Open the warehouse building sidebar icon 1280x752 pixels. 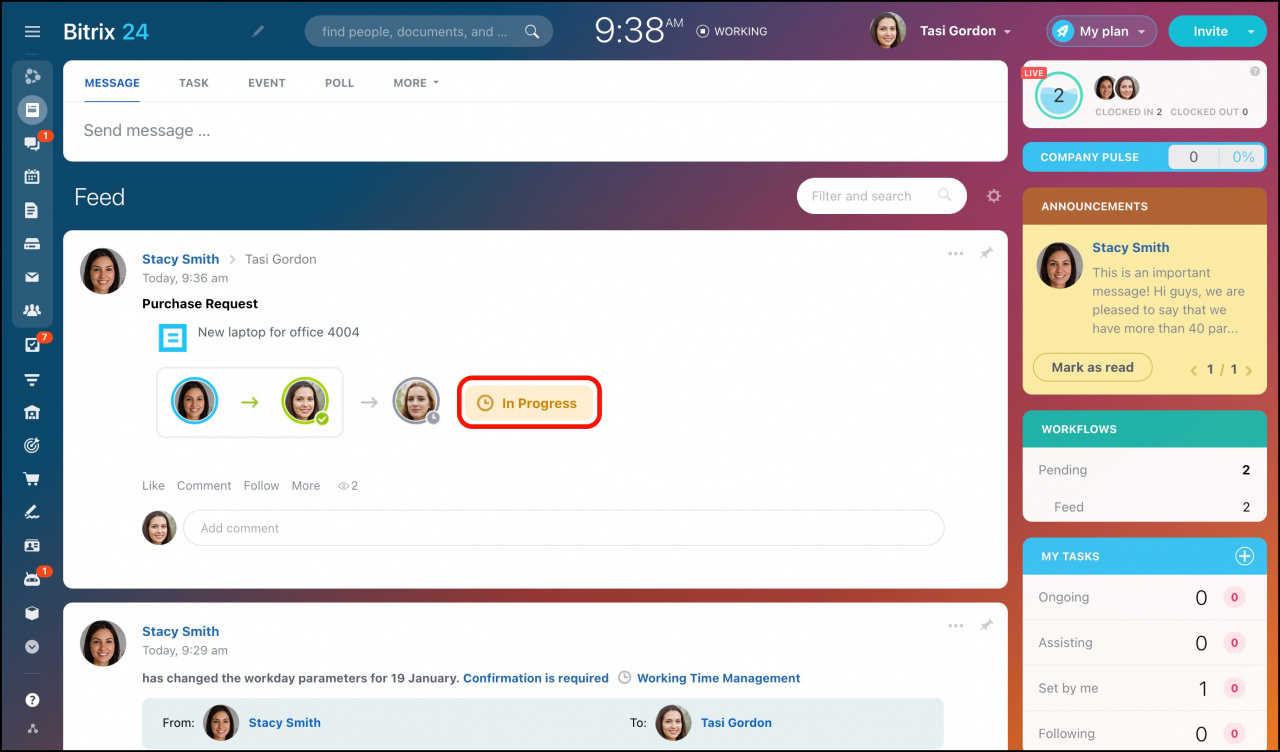pyautogui.click(x=32, y=412)
